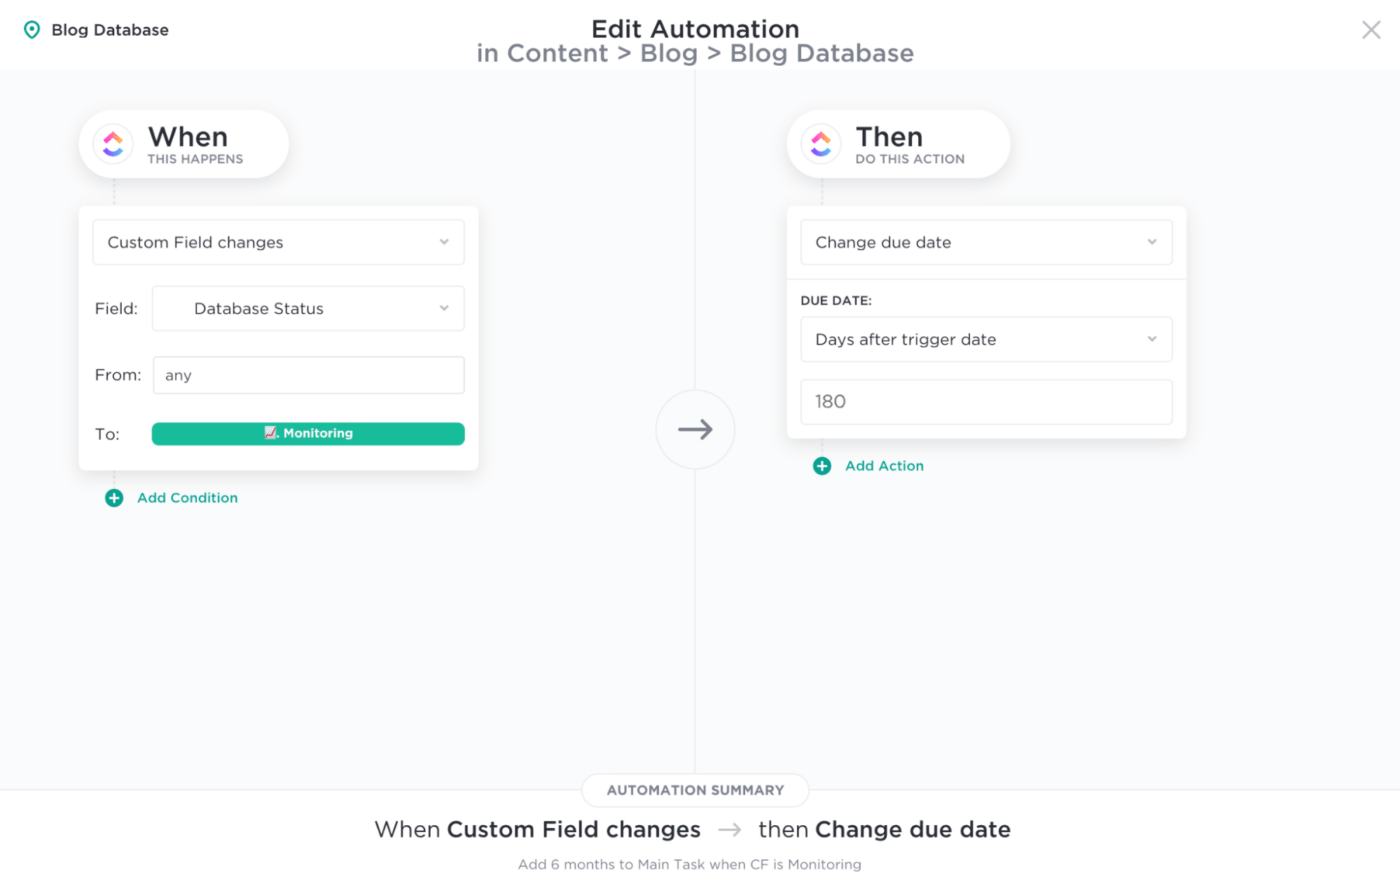Click the arrow icon between When and Then
The image size is (1400, 891).
click(x=695, y=430)
